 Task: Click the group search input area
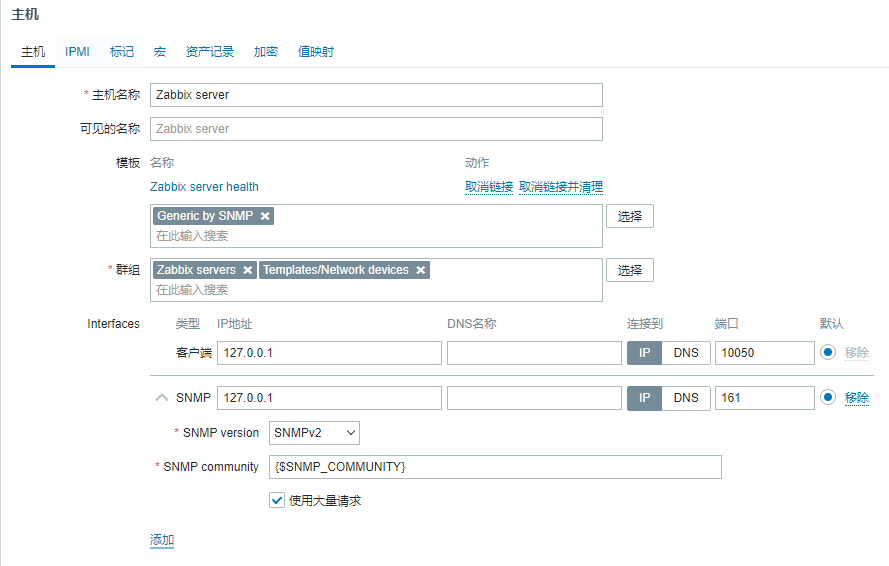point(374,290)
